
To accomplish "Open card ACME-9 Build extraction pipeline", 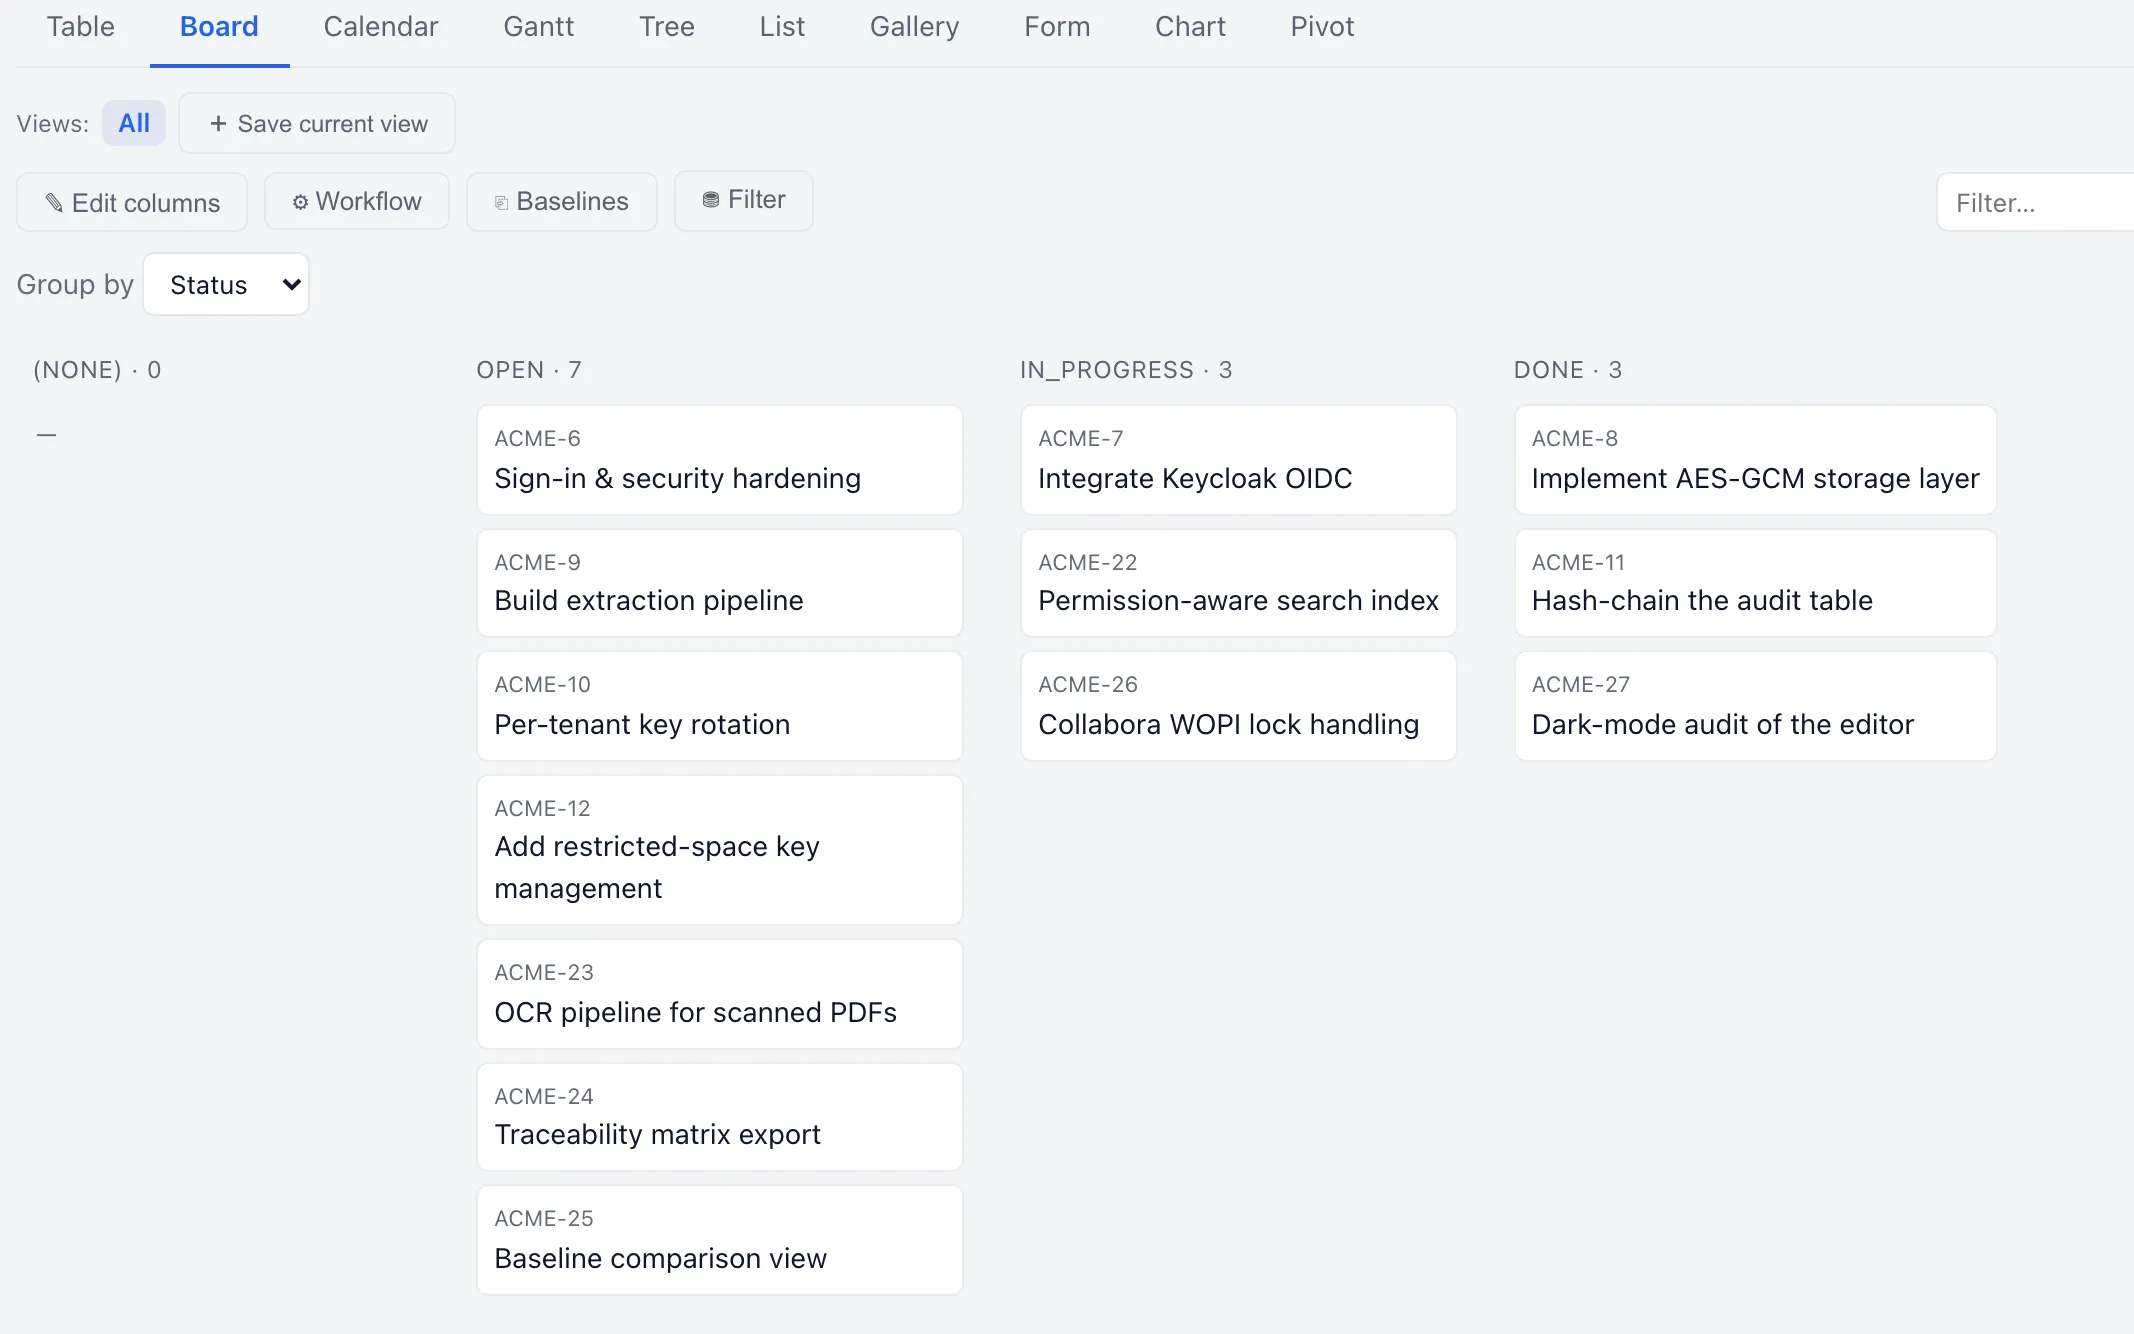I will point(720,583).
